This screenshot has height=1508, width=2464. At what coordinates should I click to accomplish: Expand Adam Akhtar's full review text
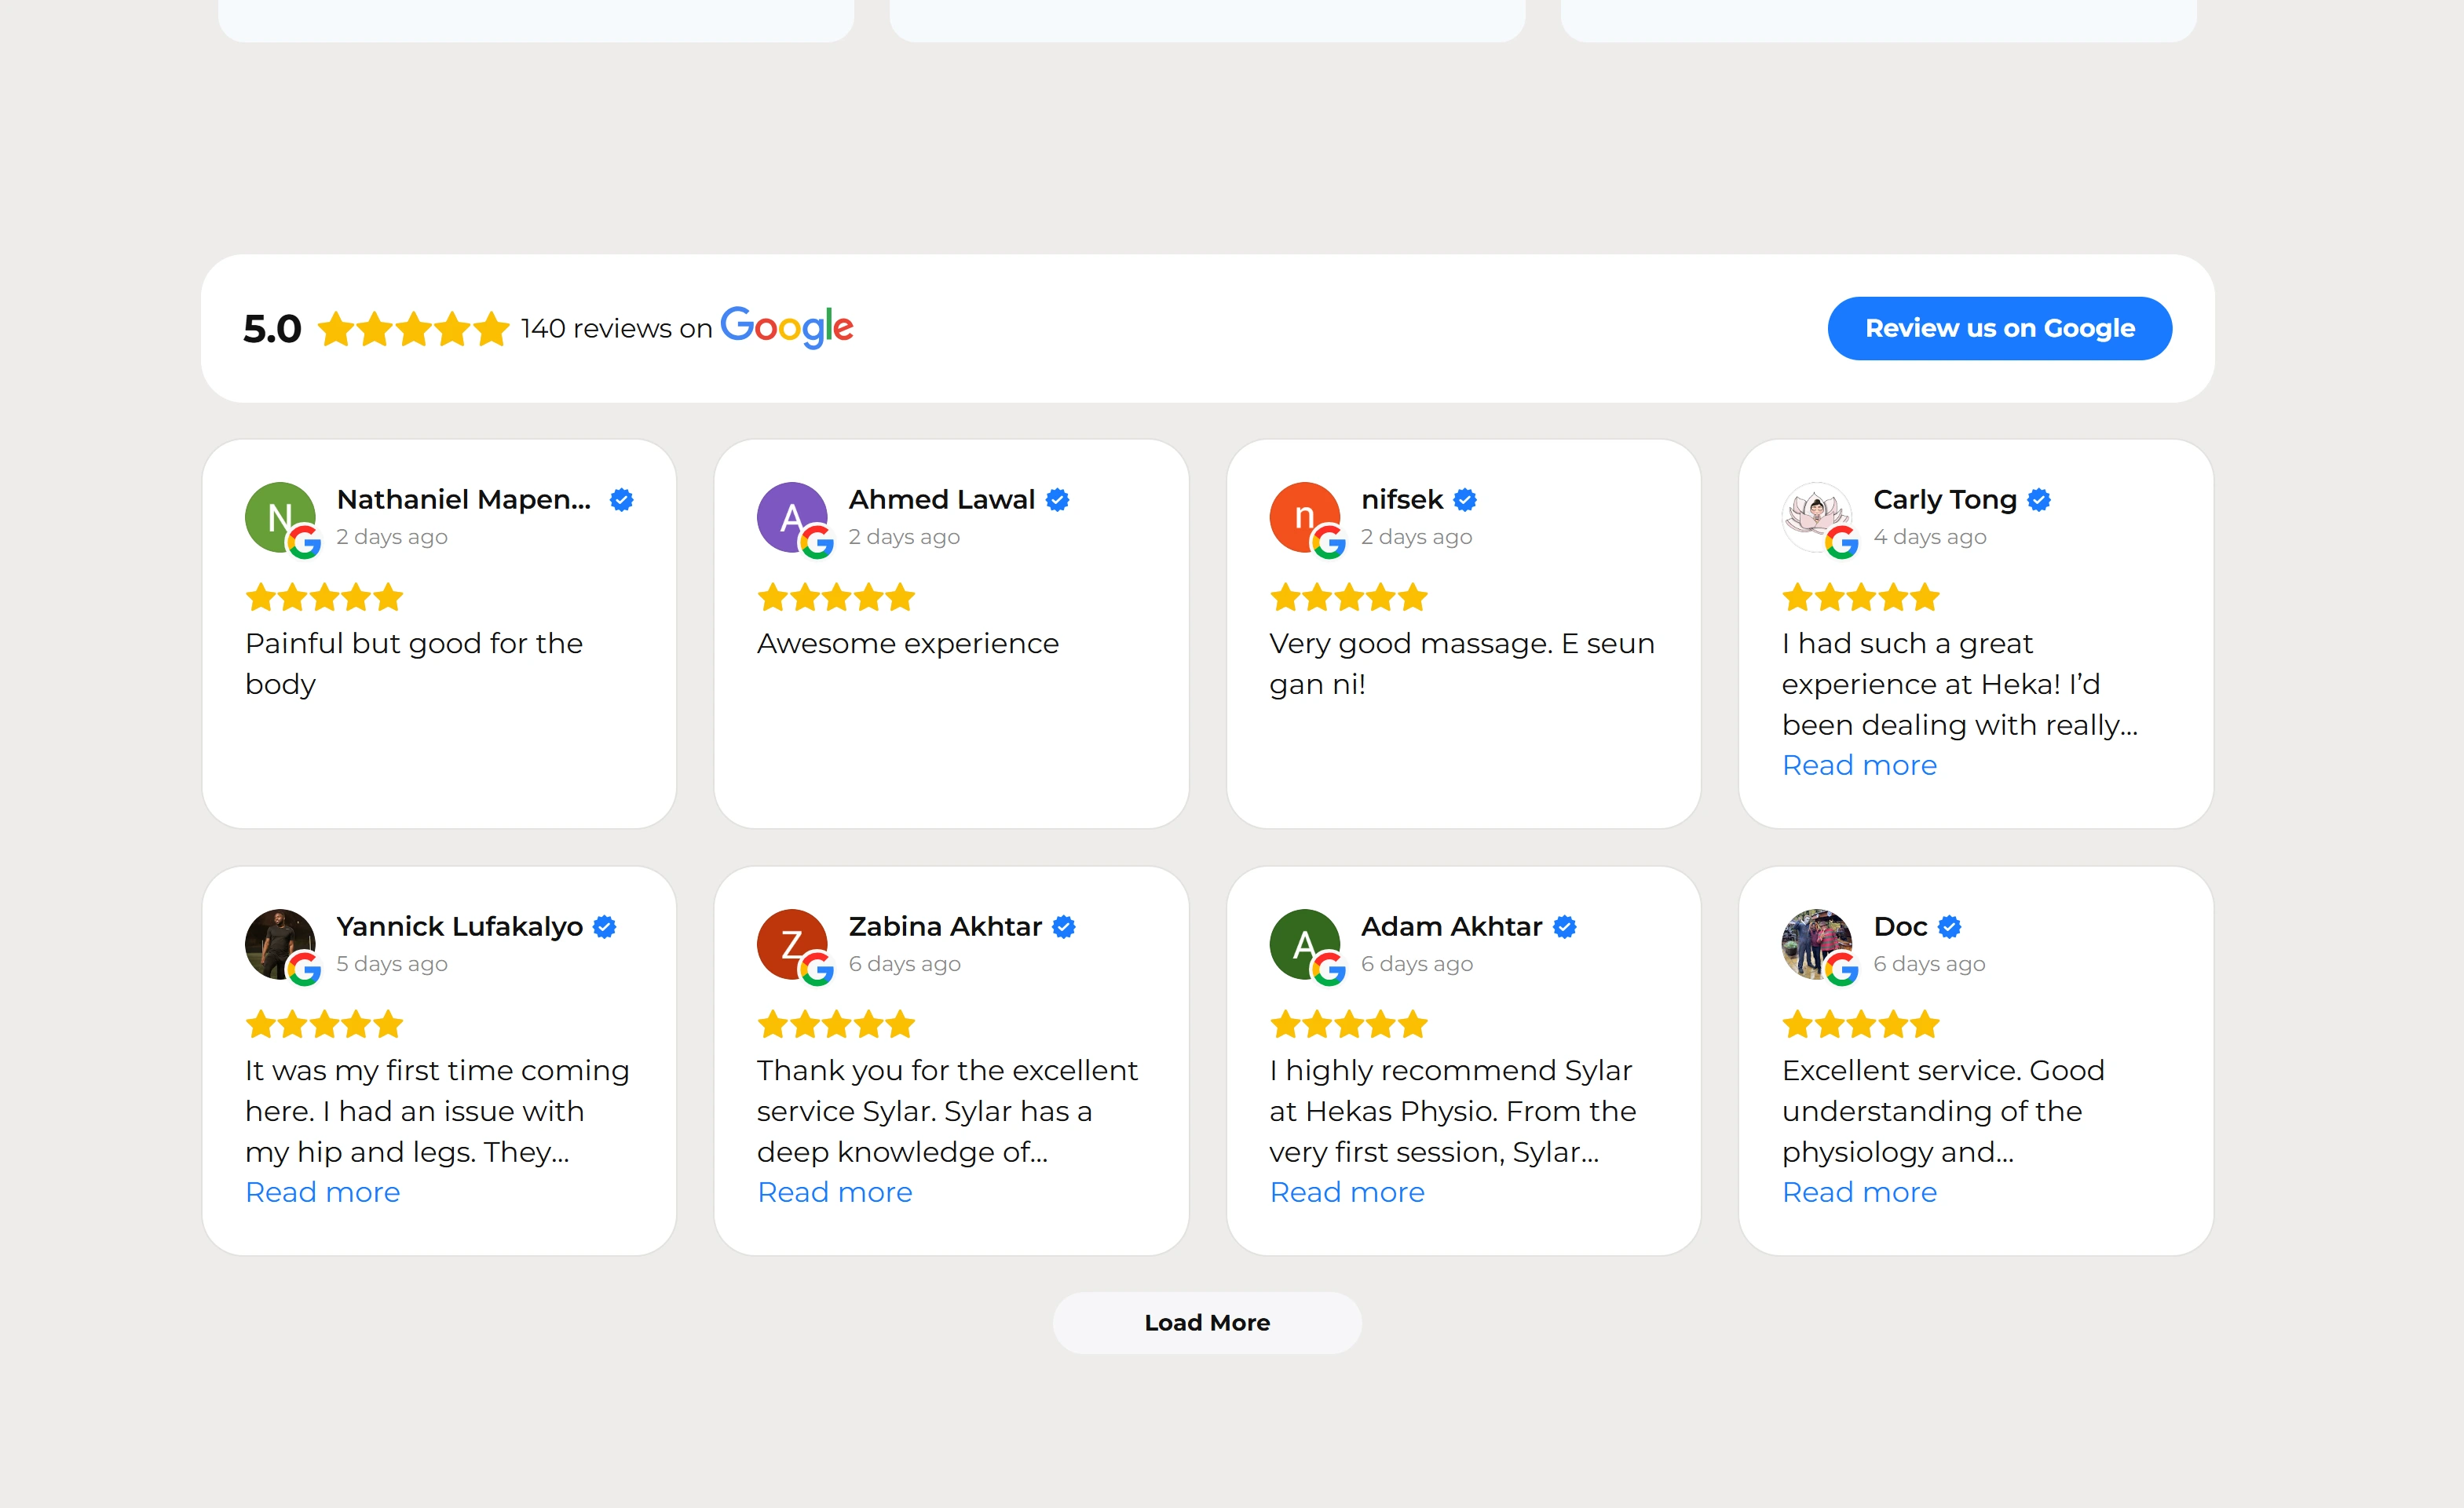coord(1346,1192)
